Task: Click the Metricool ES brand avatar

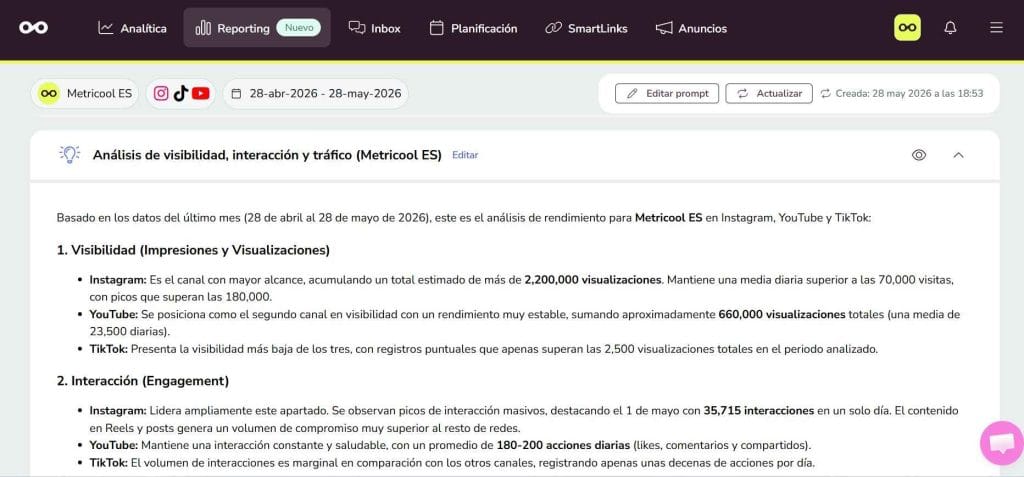Action: coord(48,93)
